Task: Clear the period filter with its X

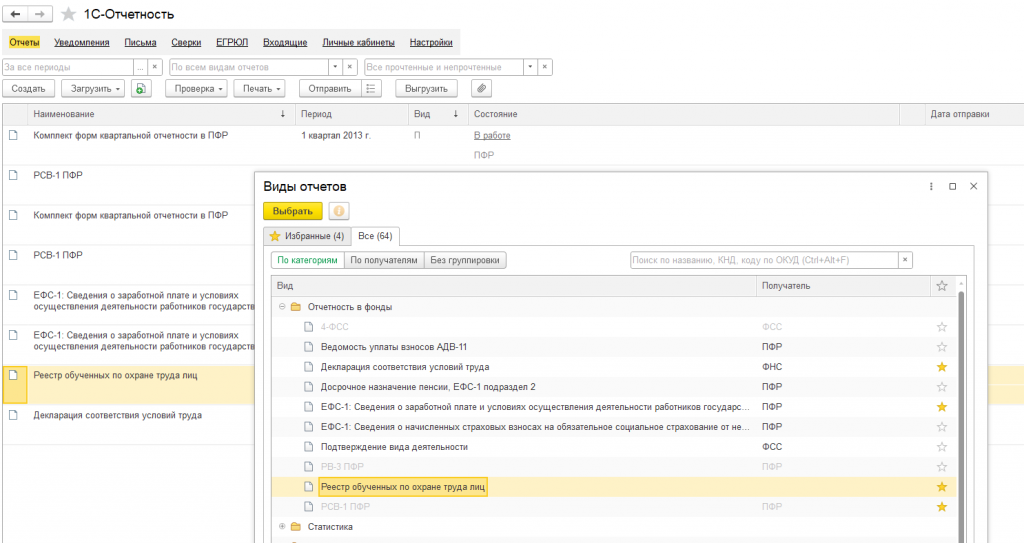Action: point(155,67)
